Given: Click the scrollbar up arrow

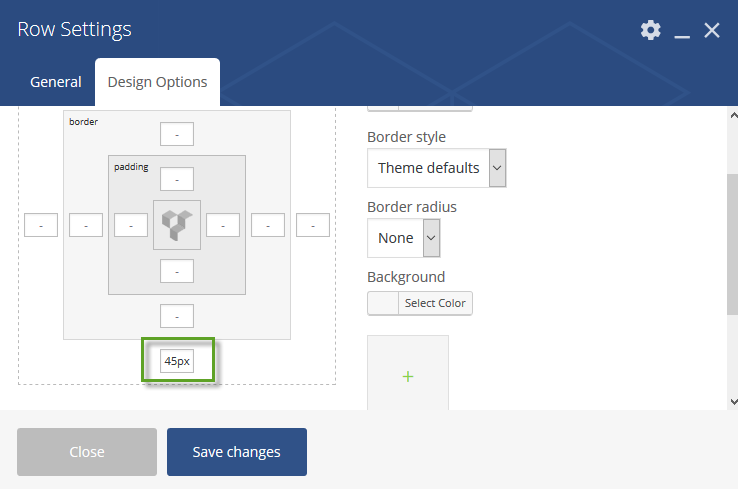Looking at the screenshot, I should pyautogui.click(x=733, y=115).
